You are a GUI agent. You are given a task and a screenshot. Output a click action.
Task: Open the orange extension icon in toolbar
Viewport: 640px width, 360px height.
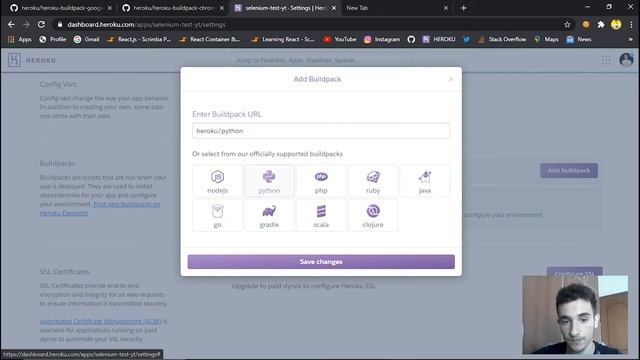586,24
